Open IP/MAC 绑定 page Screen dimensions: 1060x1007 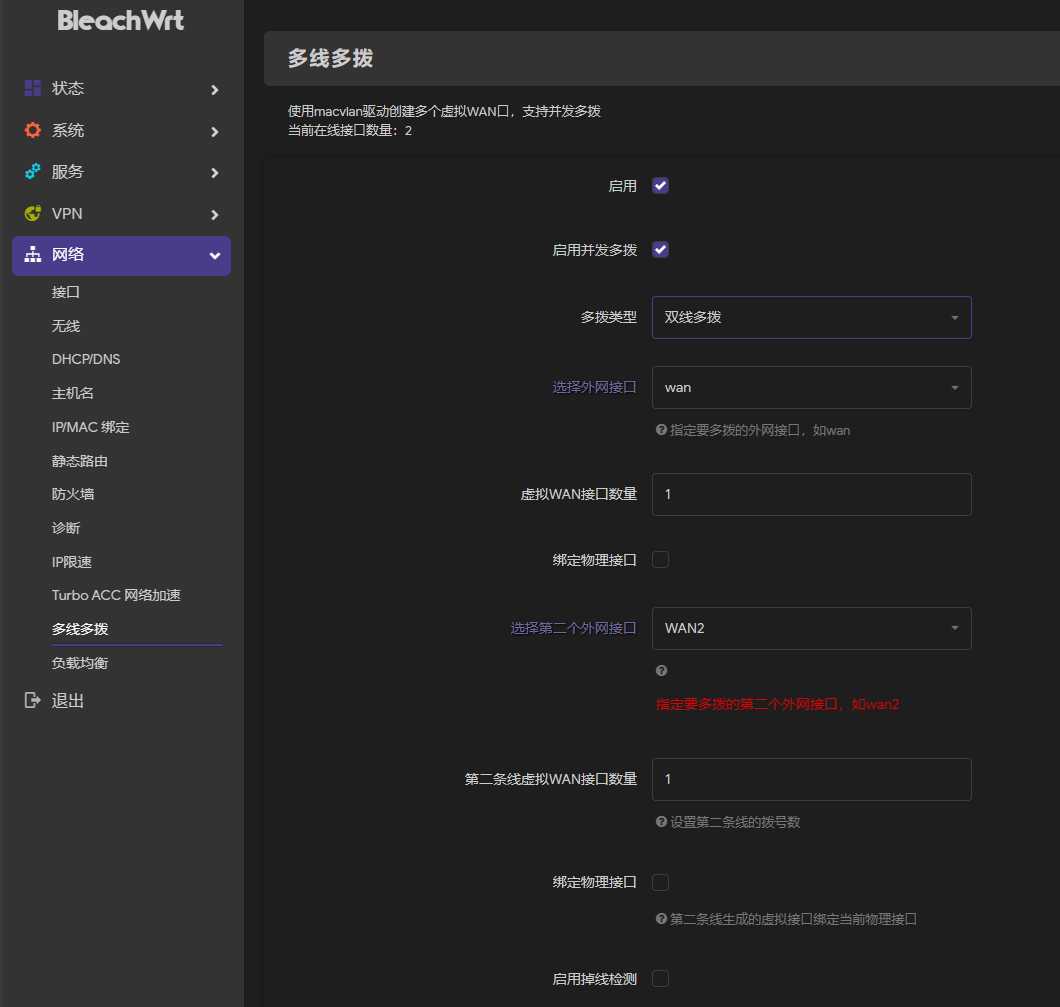91,427
